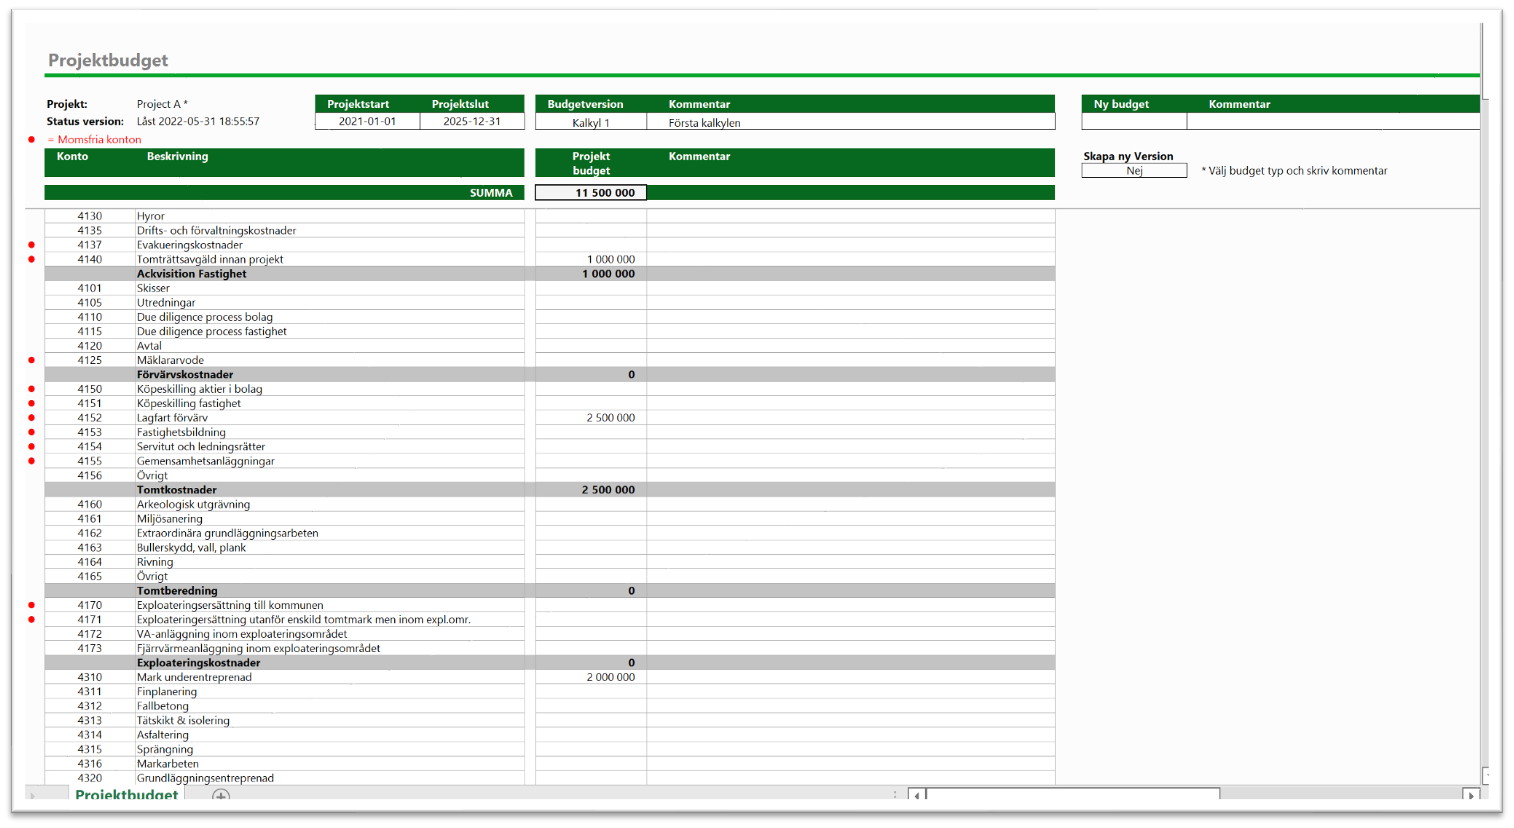This screenshot has height=828, width=1514.
Task: Select the Projektstart date 2021-01-01
Action: pos(367,122)
